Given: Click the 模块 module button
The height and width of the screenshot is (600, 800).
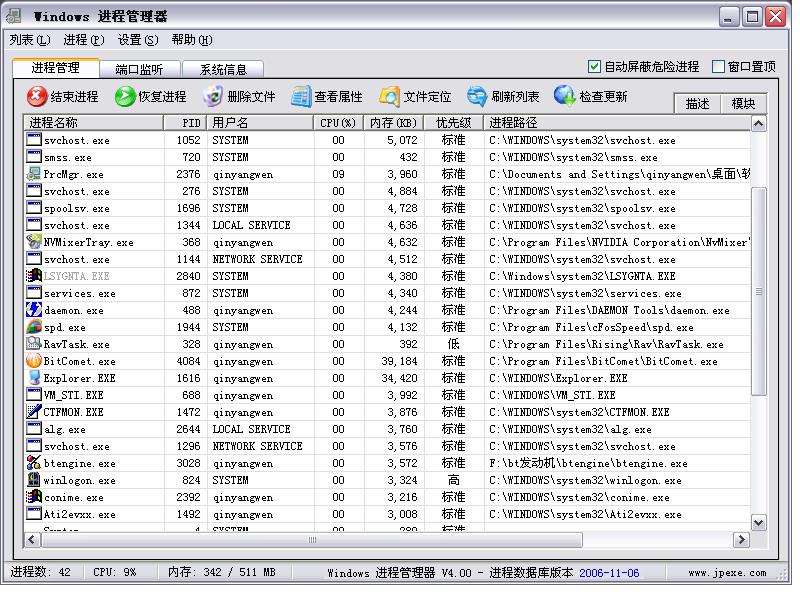Looking at the screenshot, I should point(743,104).
